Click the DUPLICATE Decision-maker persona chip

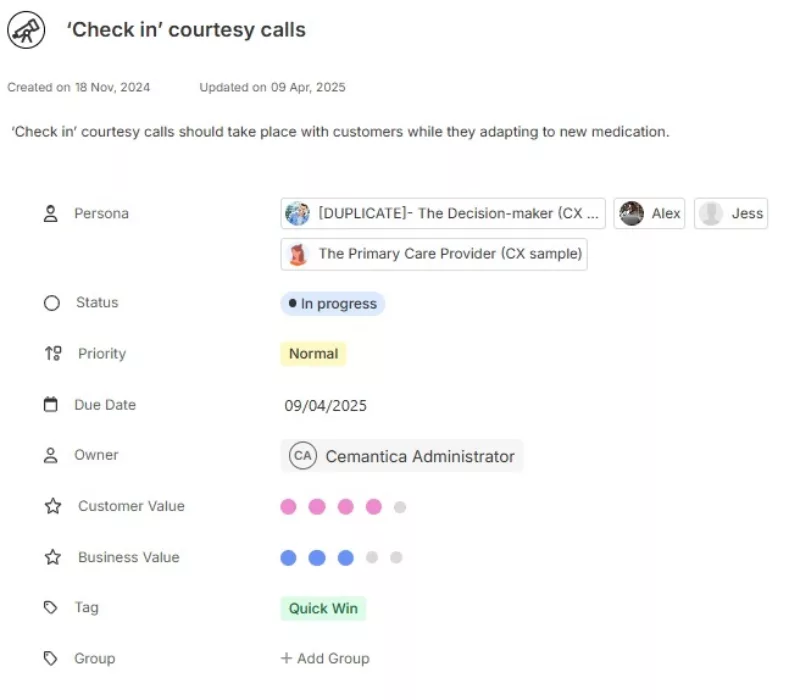(x=443, y=214)
